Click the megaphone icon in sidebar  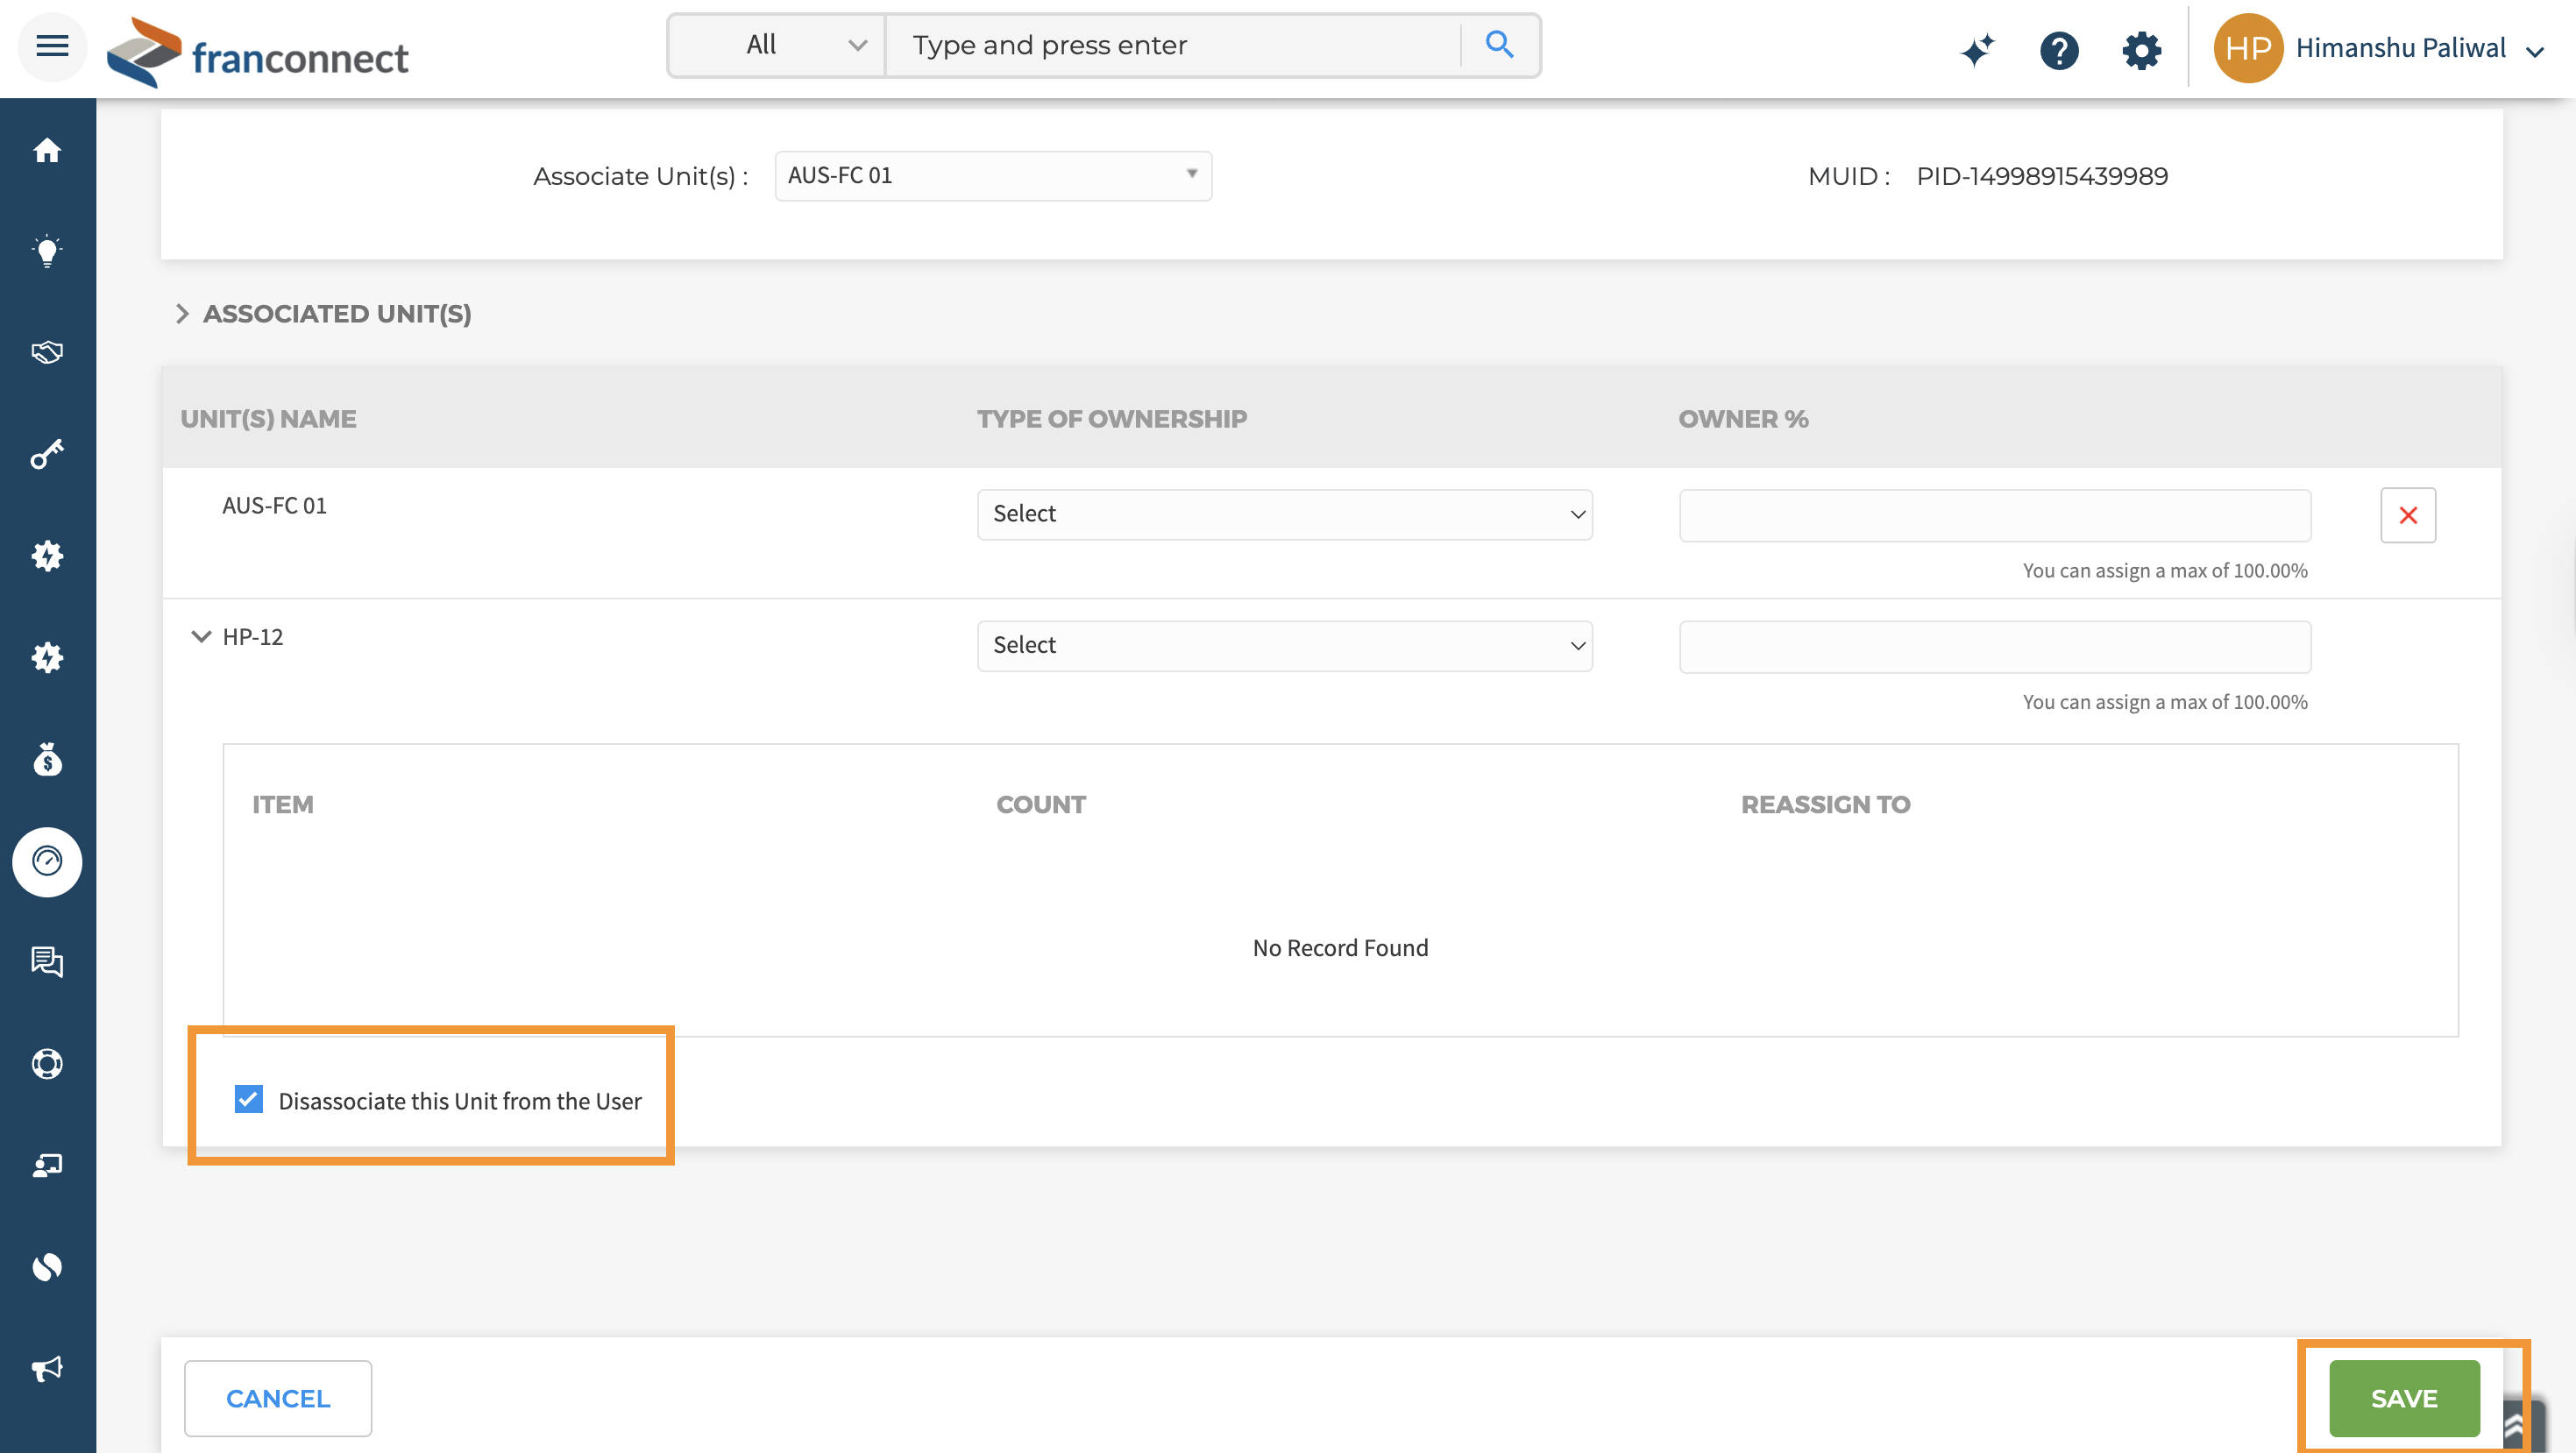tap(47, 1368)
